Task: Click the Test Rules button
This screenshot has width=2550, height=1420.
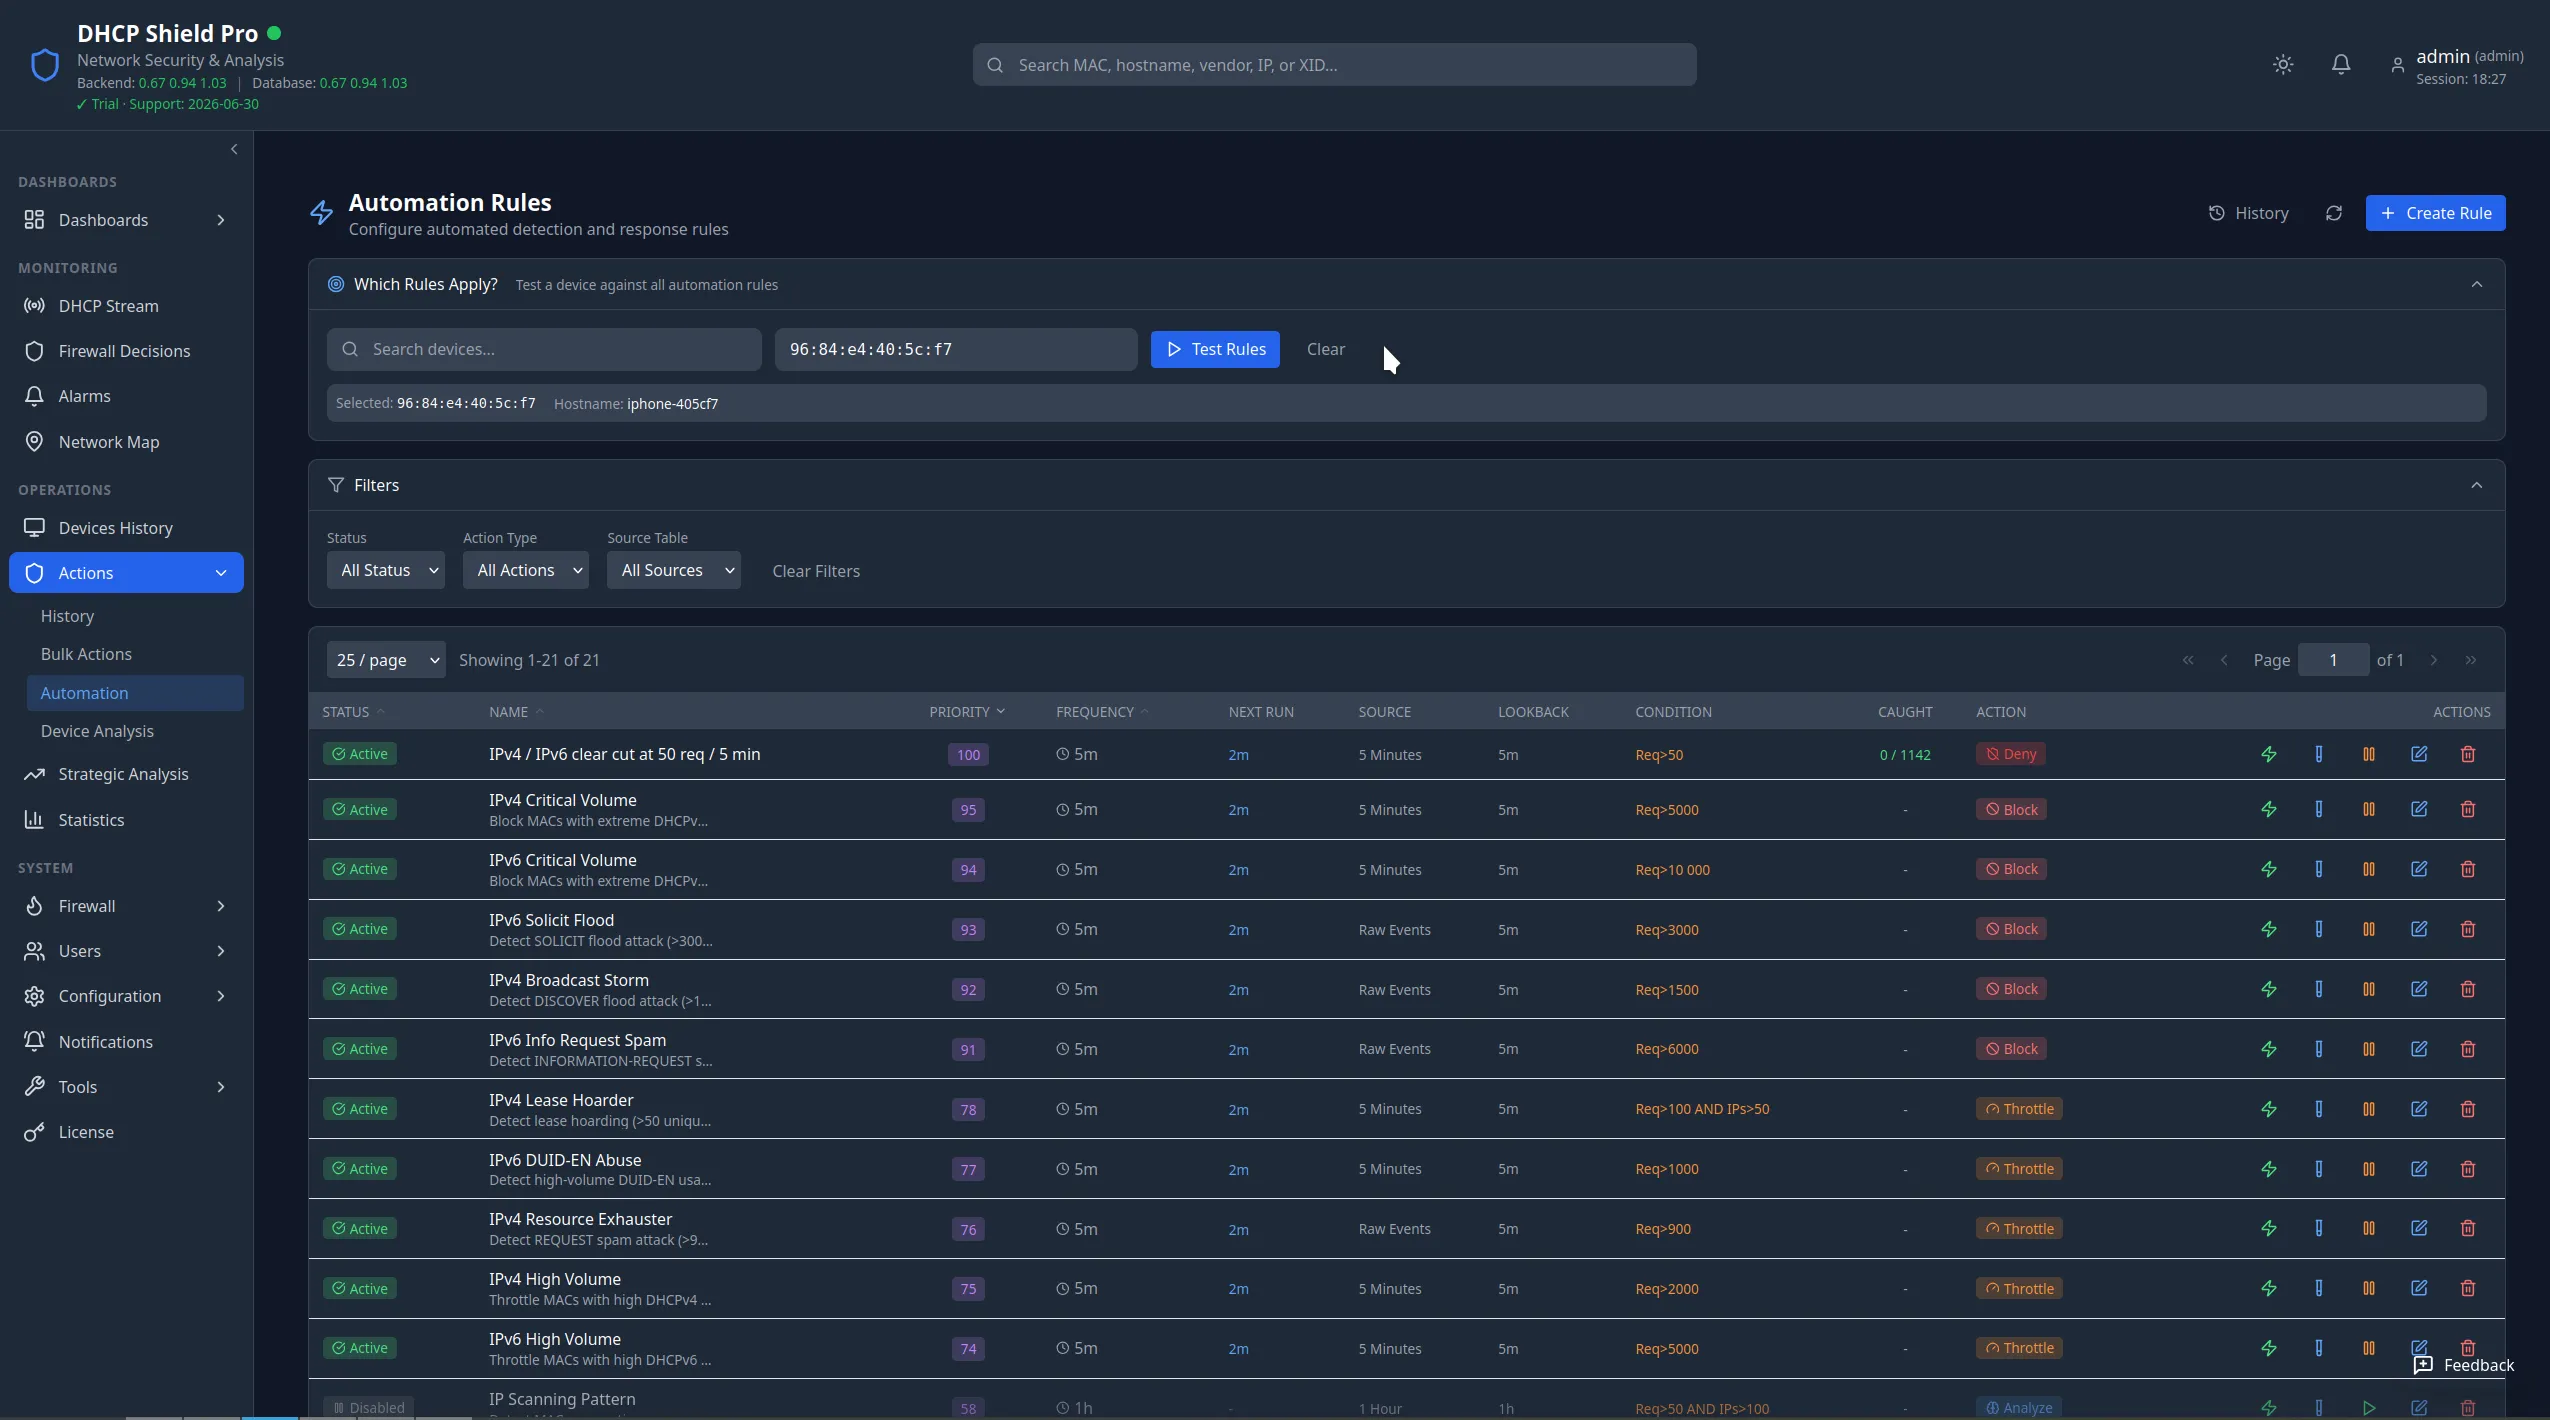Action: click(1215, 349)
